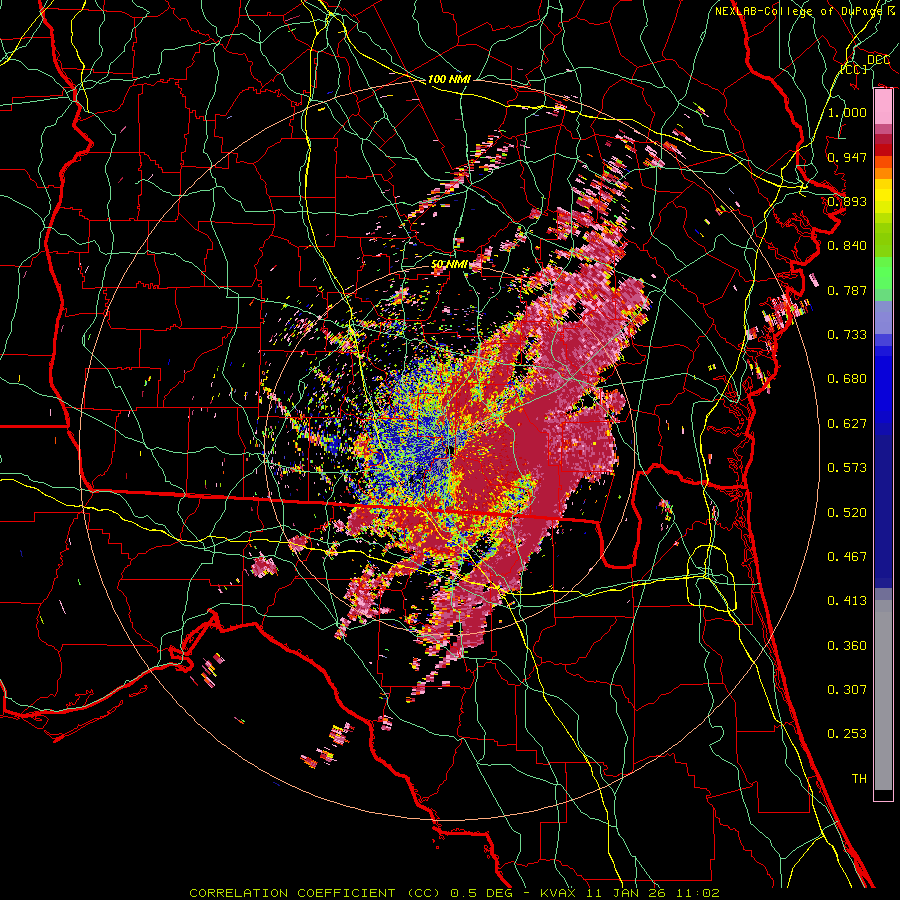This screenshot has width=900, height=900.
Task: Select the 0.947 scale value
Action: (x=847, y=157)
